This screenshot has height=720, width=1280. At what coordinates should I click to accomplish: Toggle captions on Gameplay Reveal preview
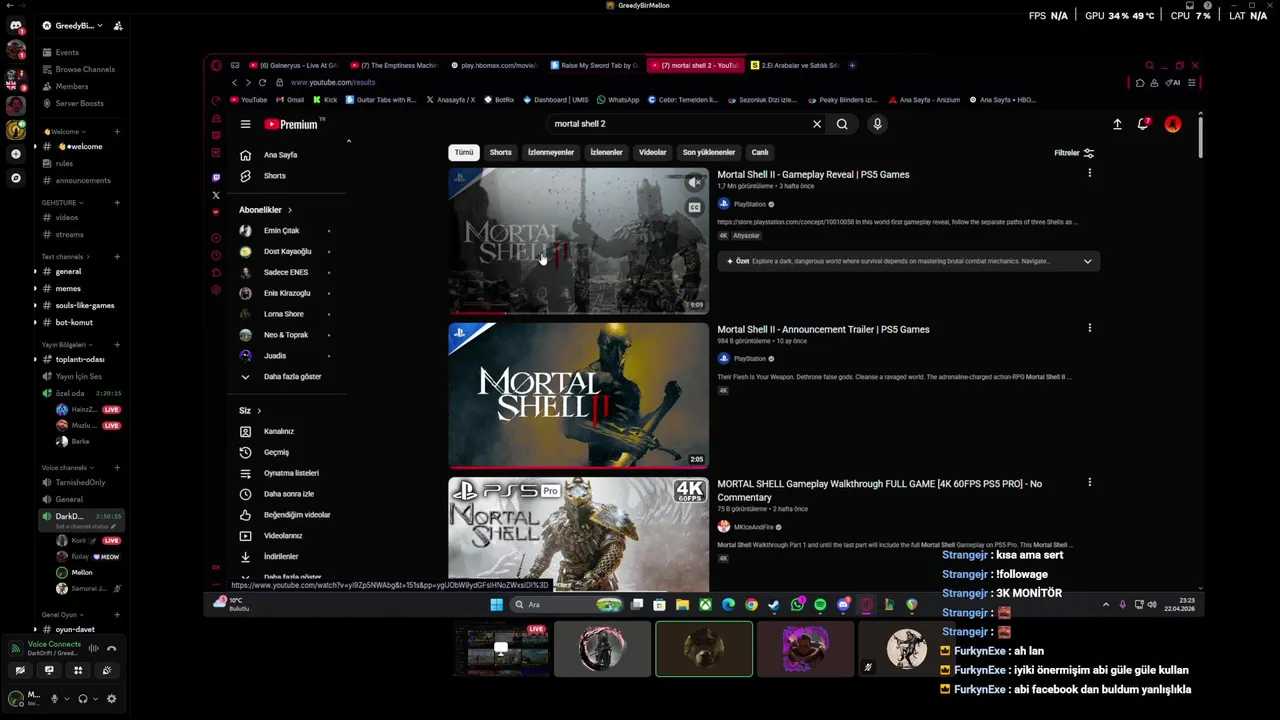(x=694, y=207)
